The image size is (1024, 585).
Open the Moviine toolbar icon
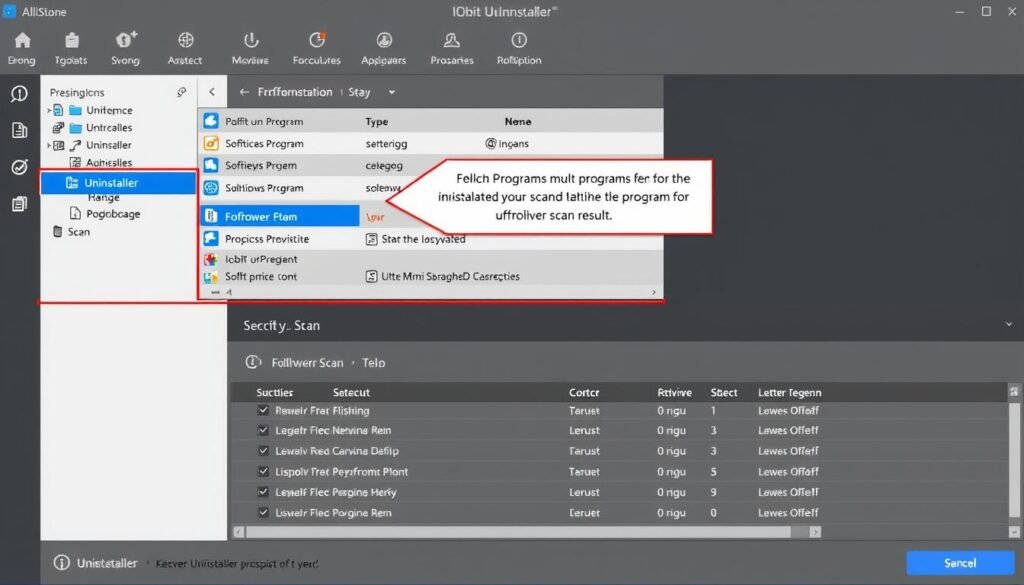(250, 48)
